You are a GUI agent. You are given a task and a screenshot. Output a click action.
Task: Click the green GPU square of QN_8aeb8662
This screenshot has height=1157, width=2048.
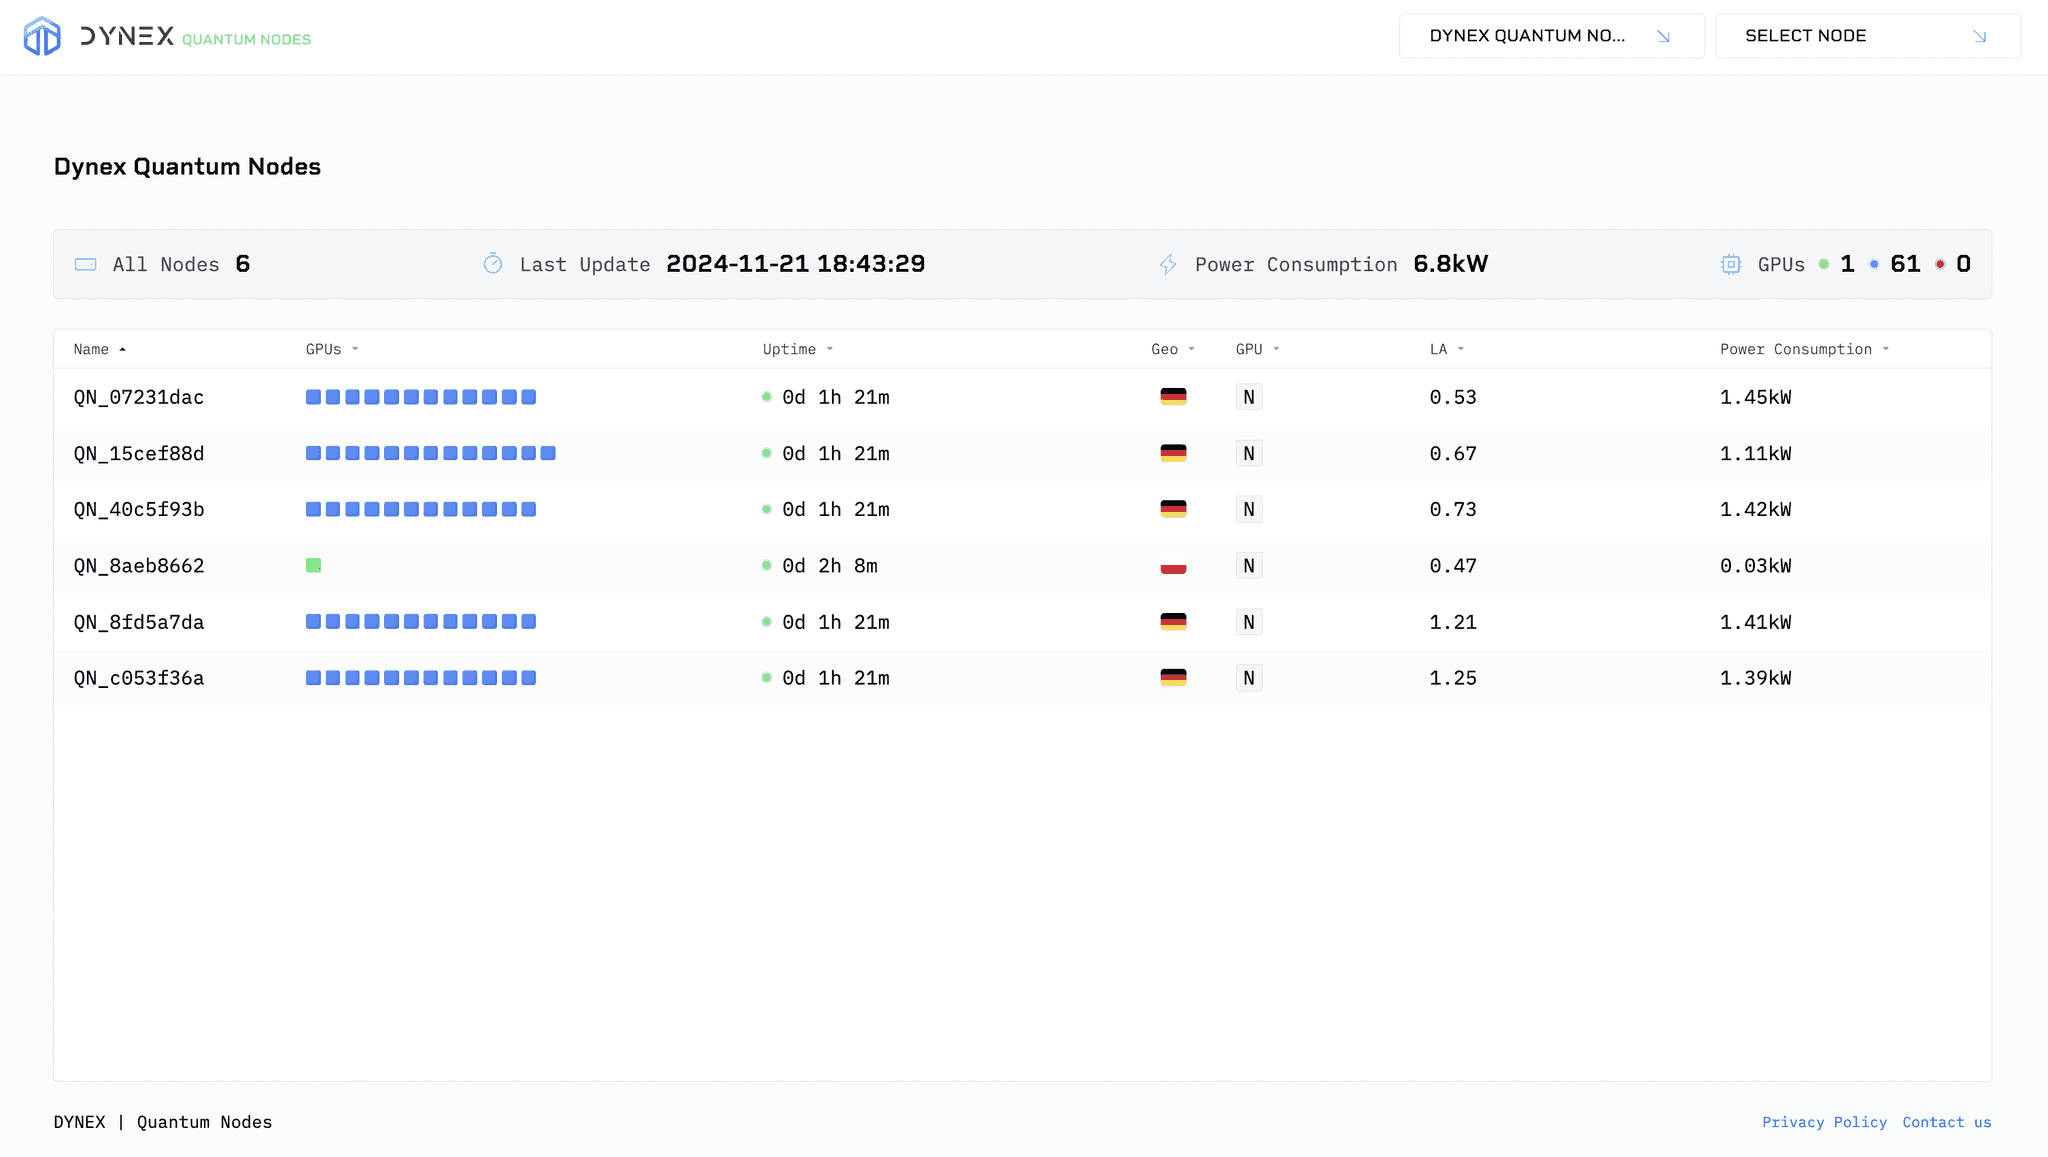click(314, 566)
